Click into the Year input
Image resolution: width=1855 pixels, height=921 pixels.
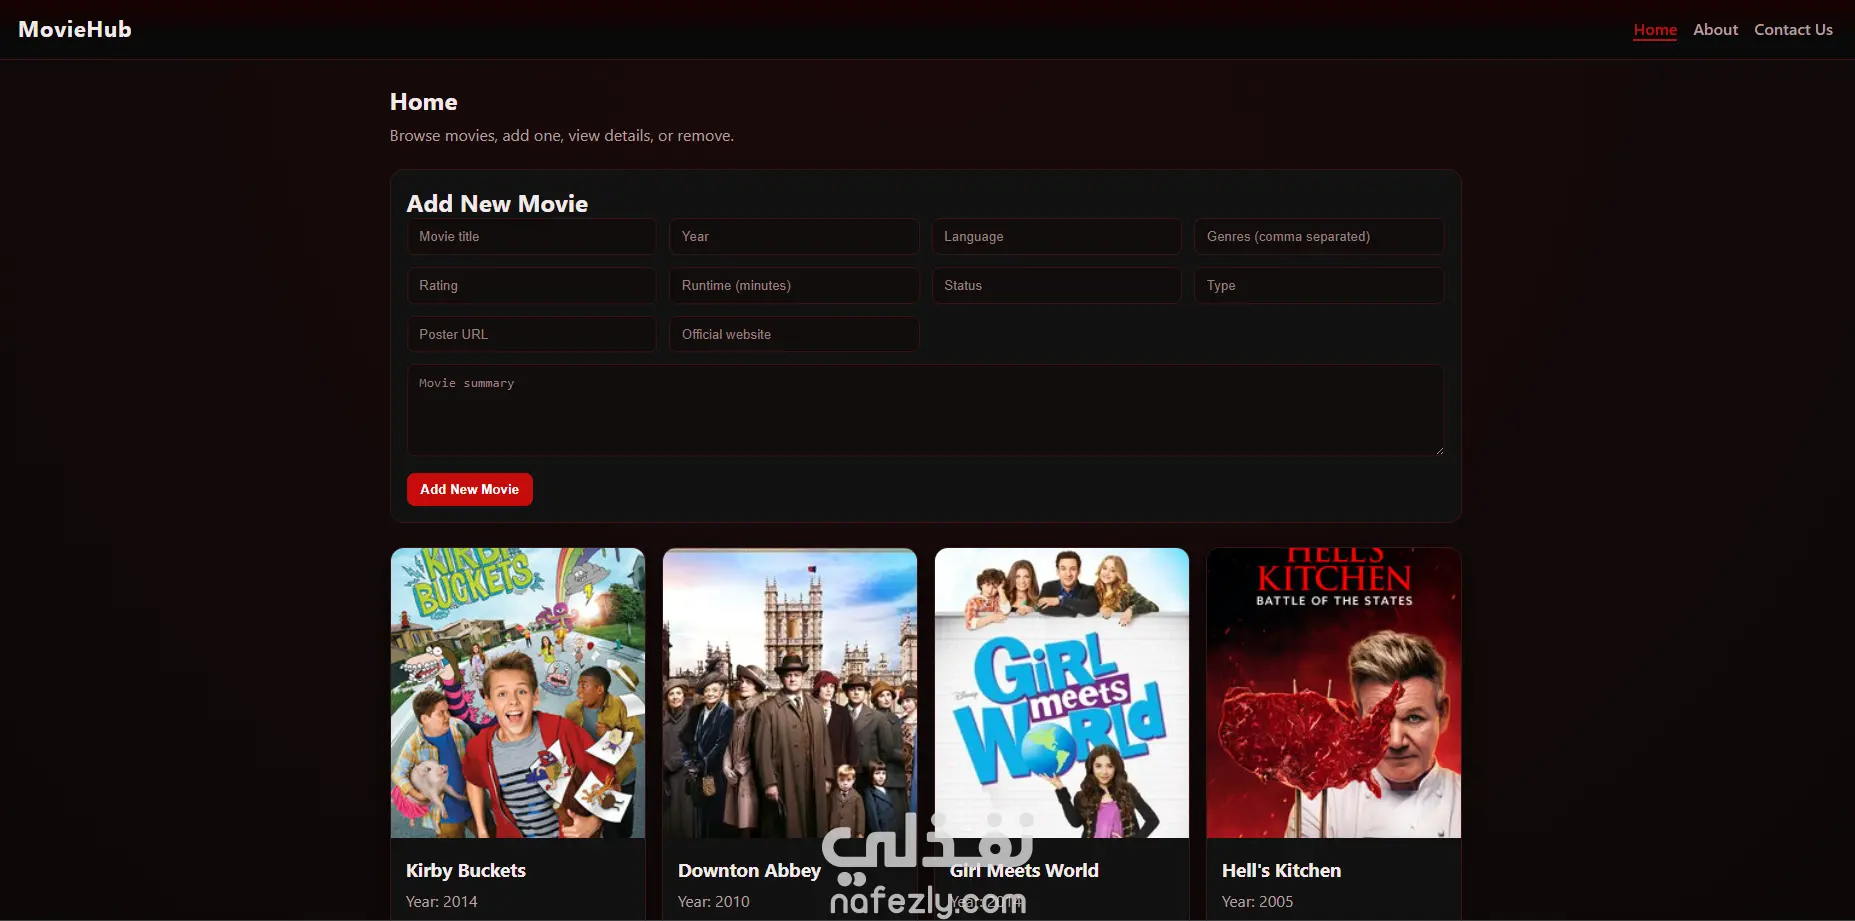[794, 237]
